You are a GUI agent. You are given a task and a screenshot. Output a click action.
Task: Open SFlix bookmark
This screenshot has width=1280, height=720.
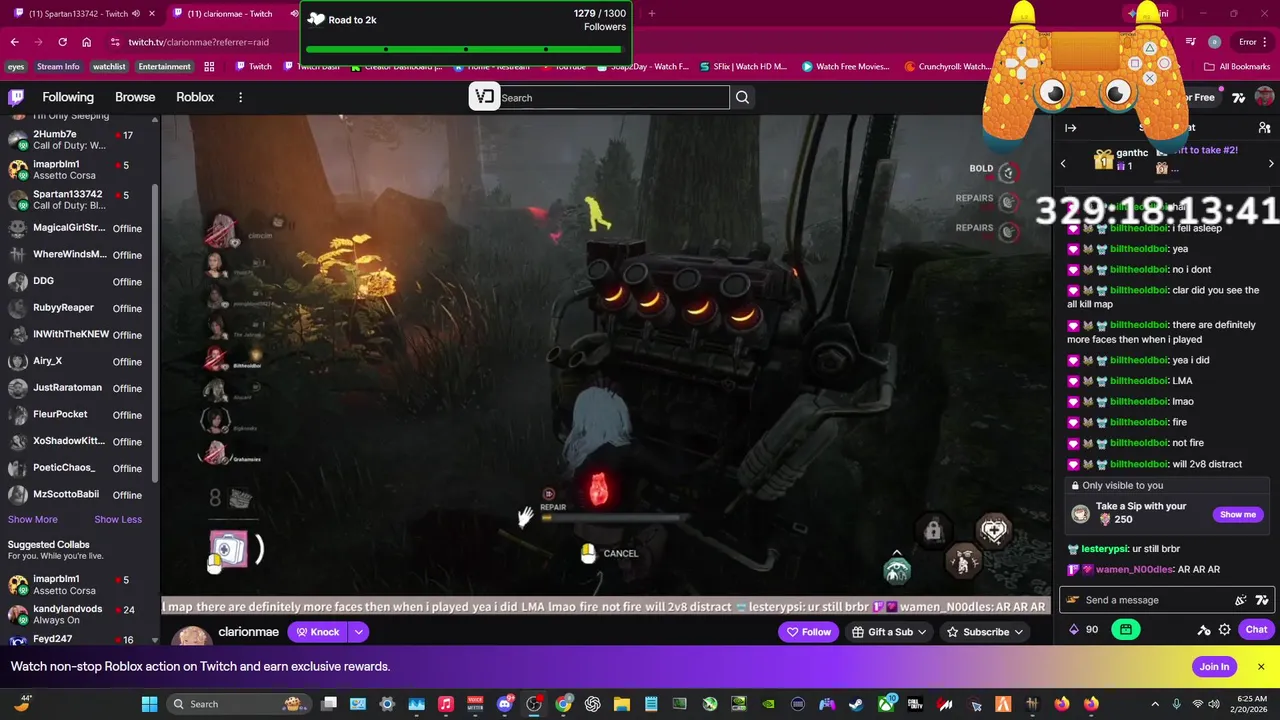742,67
